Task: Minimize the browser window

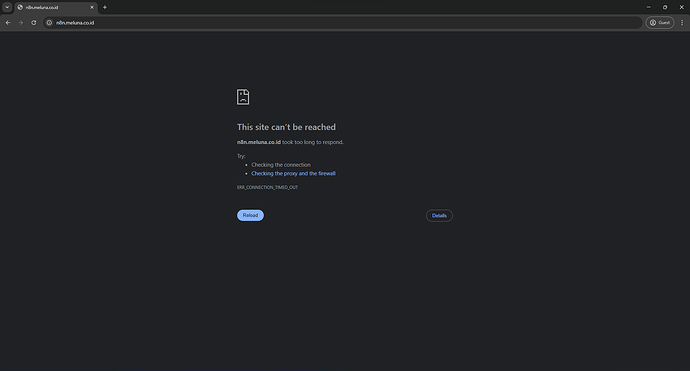Action: [648, 7]
